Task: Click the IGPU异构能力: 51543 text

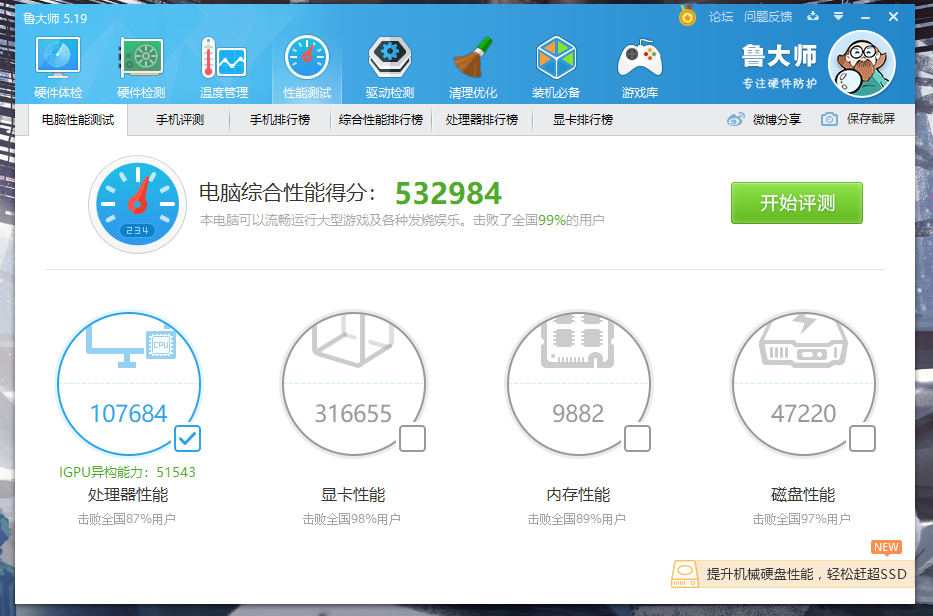Action: pos(127,472)
